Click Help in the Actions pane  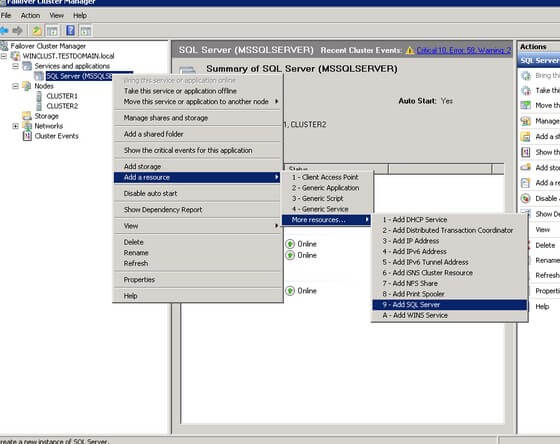tap(542, 306)
